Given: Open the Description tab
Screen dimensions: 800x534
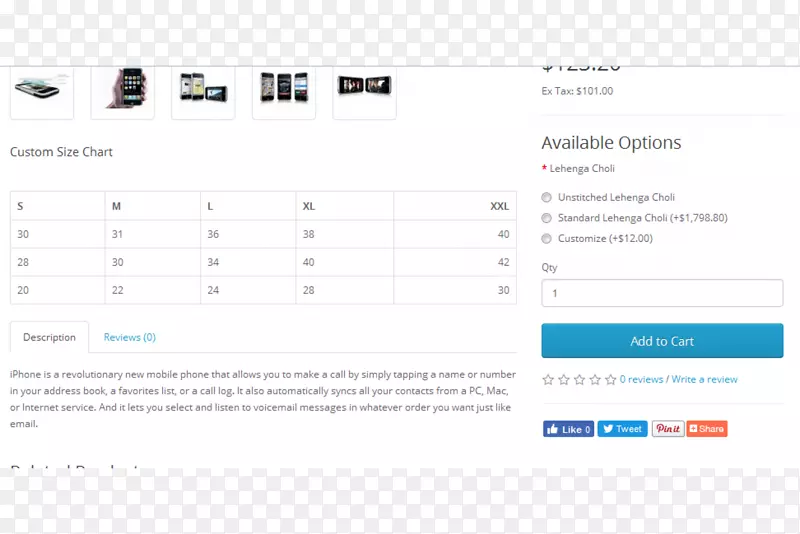Looking at the screenshot, I should pyautogui.click(x=49, y=338).
